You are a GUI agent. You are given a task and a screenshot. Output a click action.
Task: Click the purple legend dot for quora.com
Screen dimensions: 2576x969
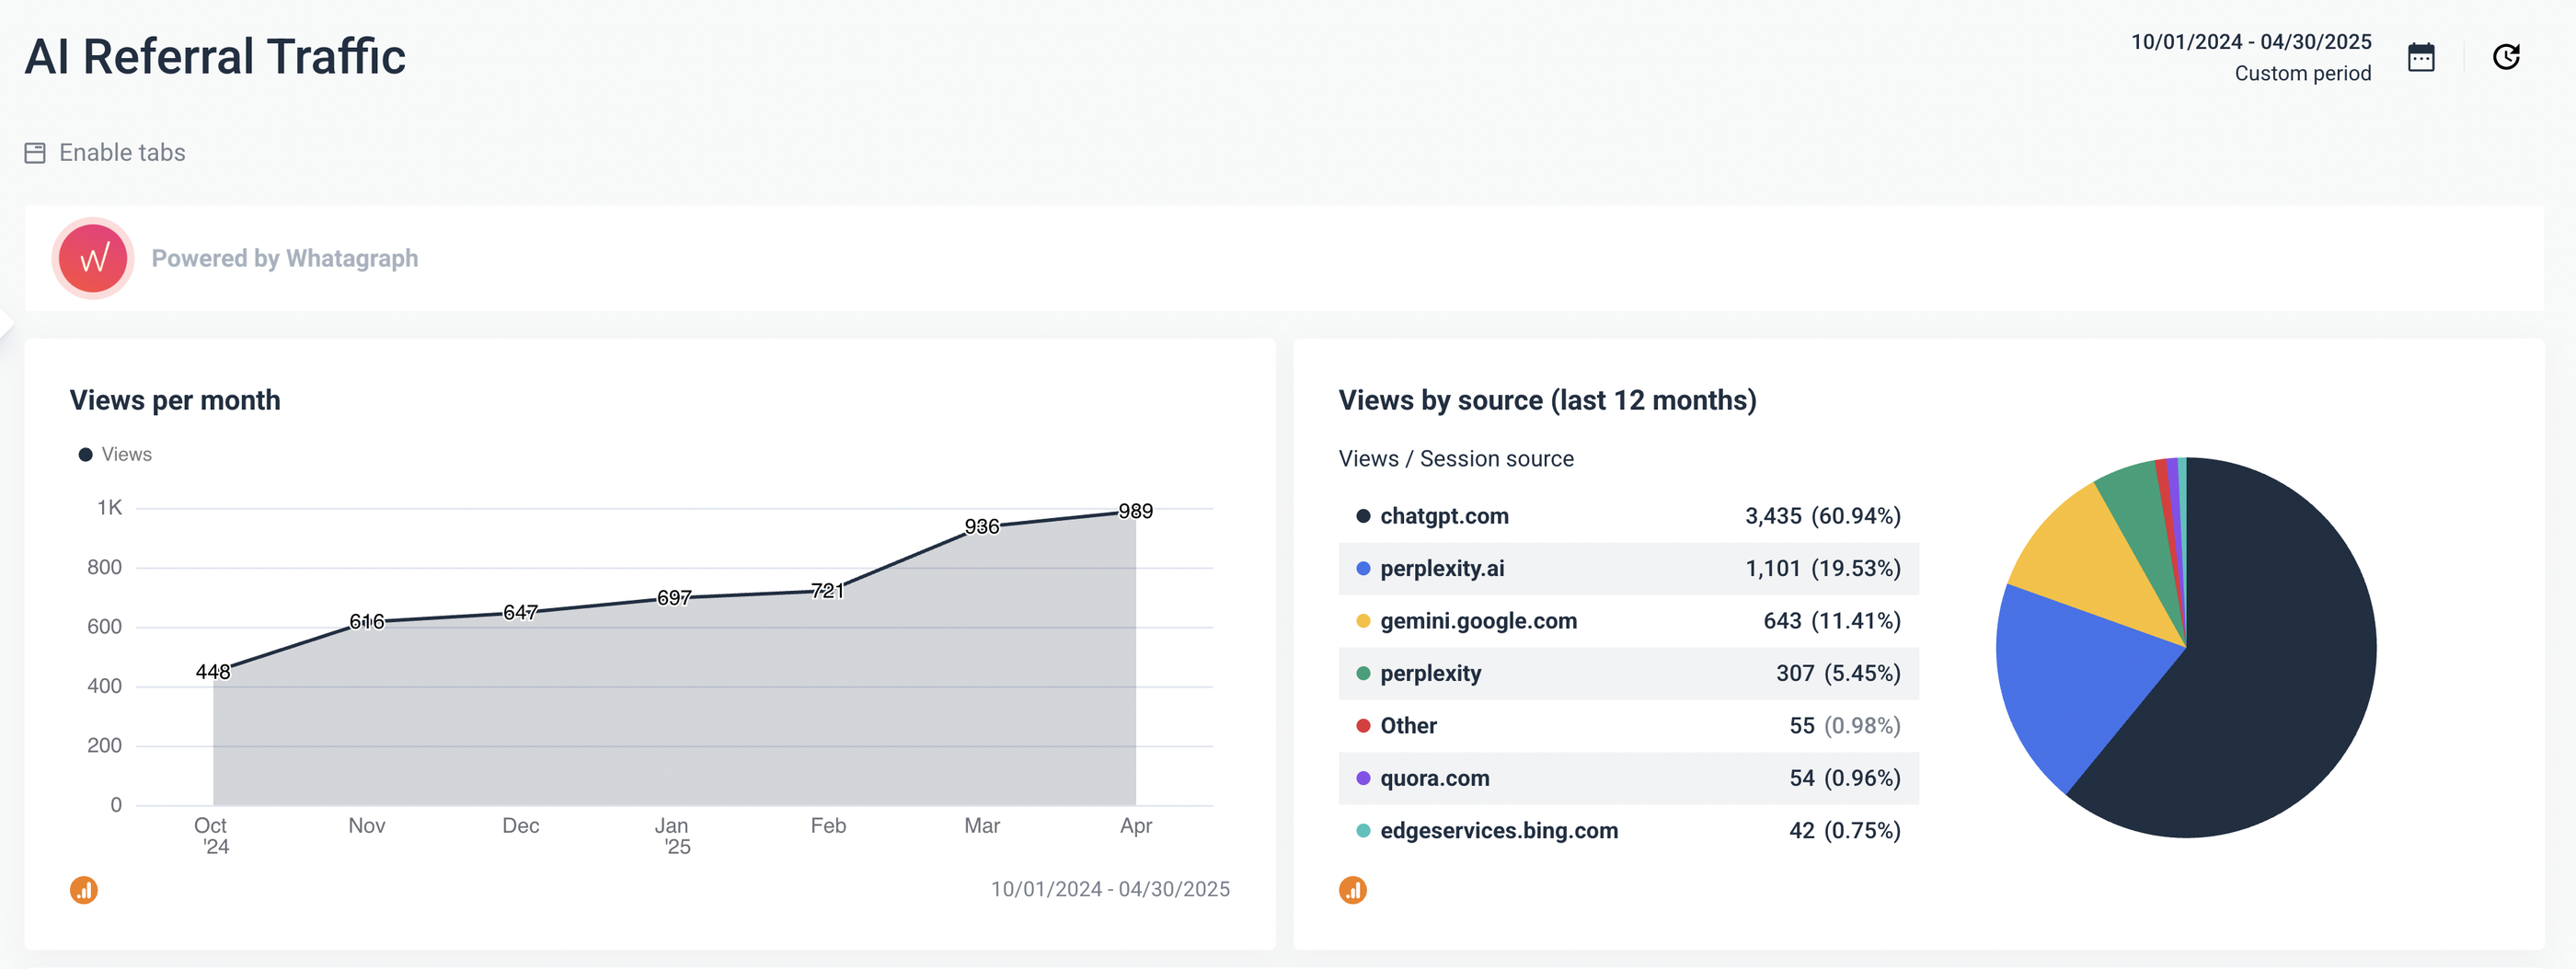point(1363,778)
